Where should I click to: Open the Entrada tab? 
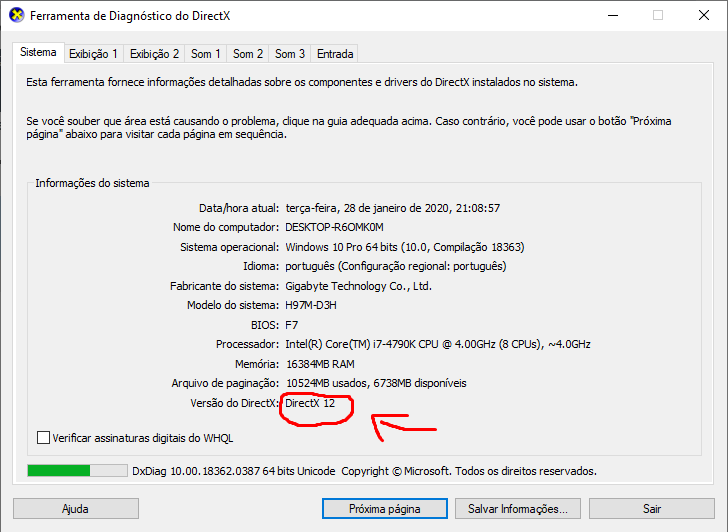tap(335, 54)
